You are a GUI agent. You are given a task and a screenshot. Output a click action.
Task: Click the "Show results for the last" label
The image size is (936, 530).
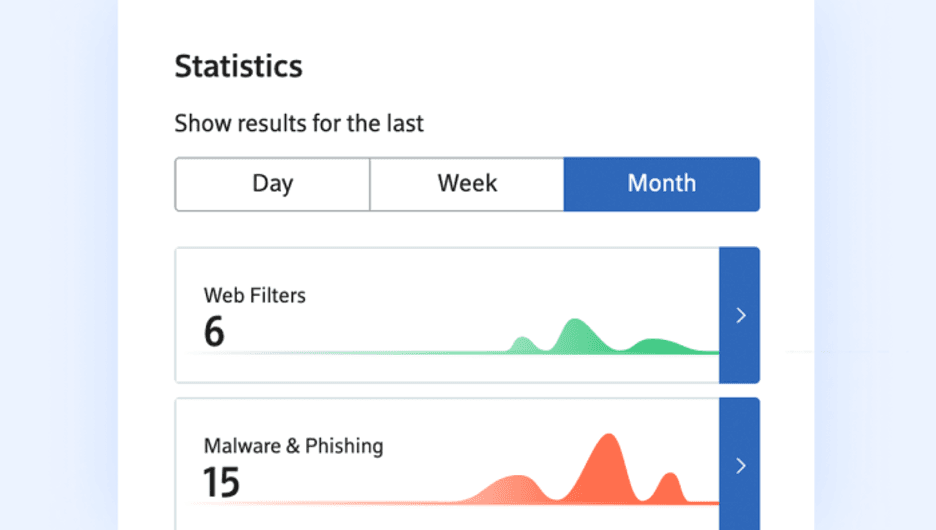[299, 124]
